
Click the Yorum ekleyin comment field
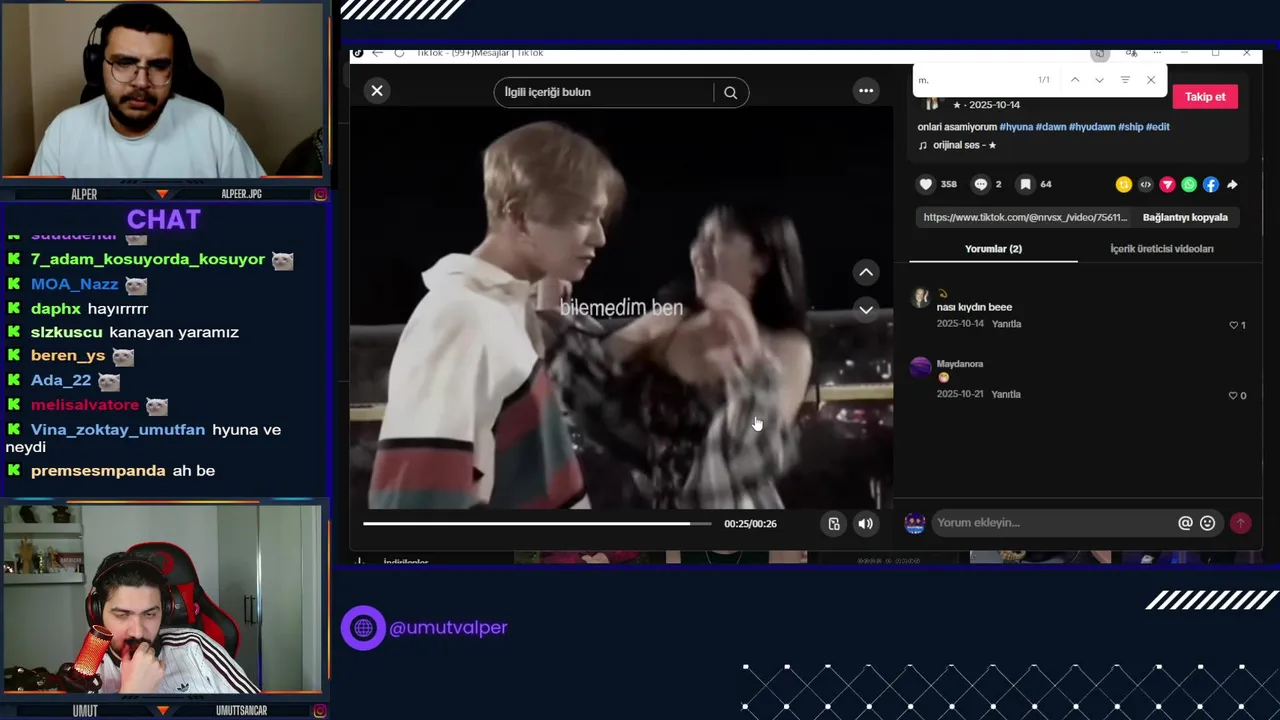click(x=1053, y=523)
